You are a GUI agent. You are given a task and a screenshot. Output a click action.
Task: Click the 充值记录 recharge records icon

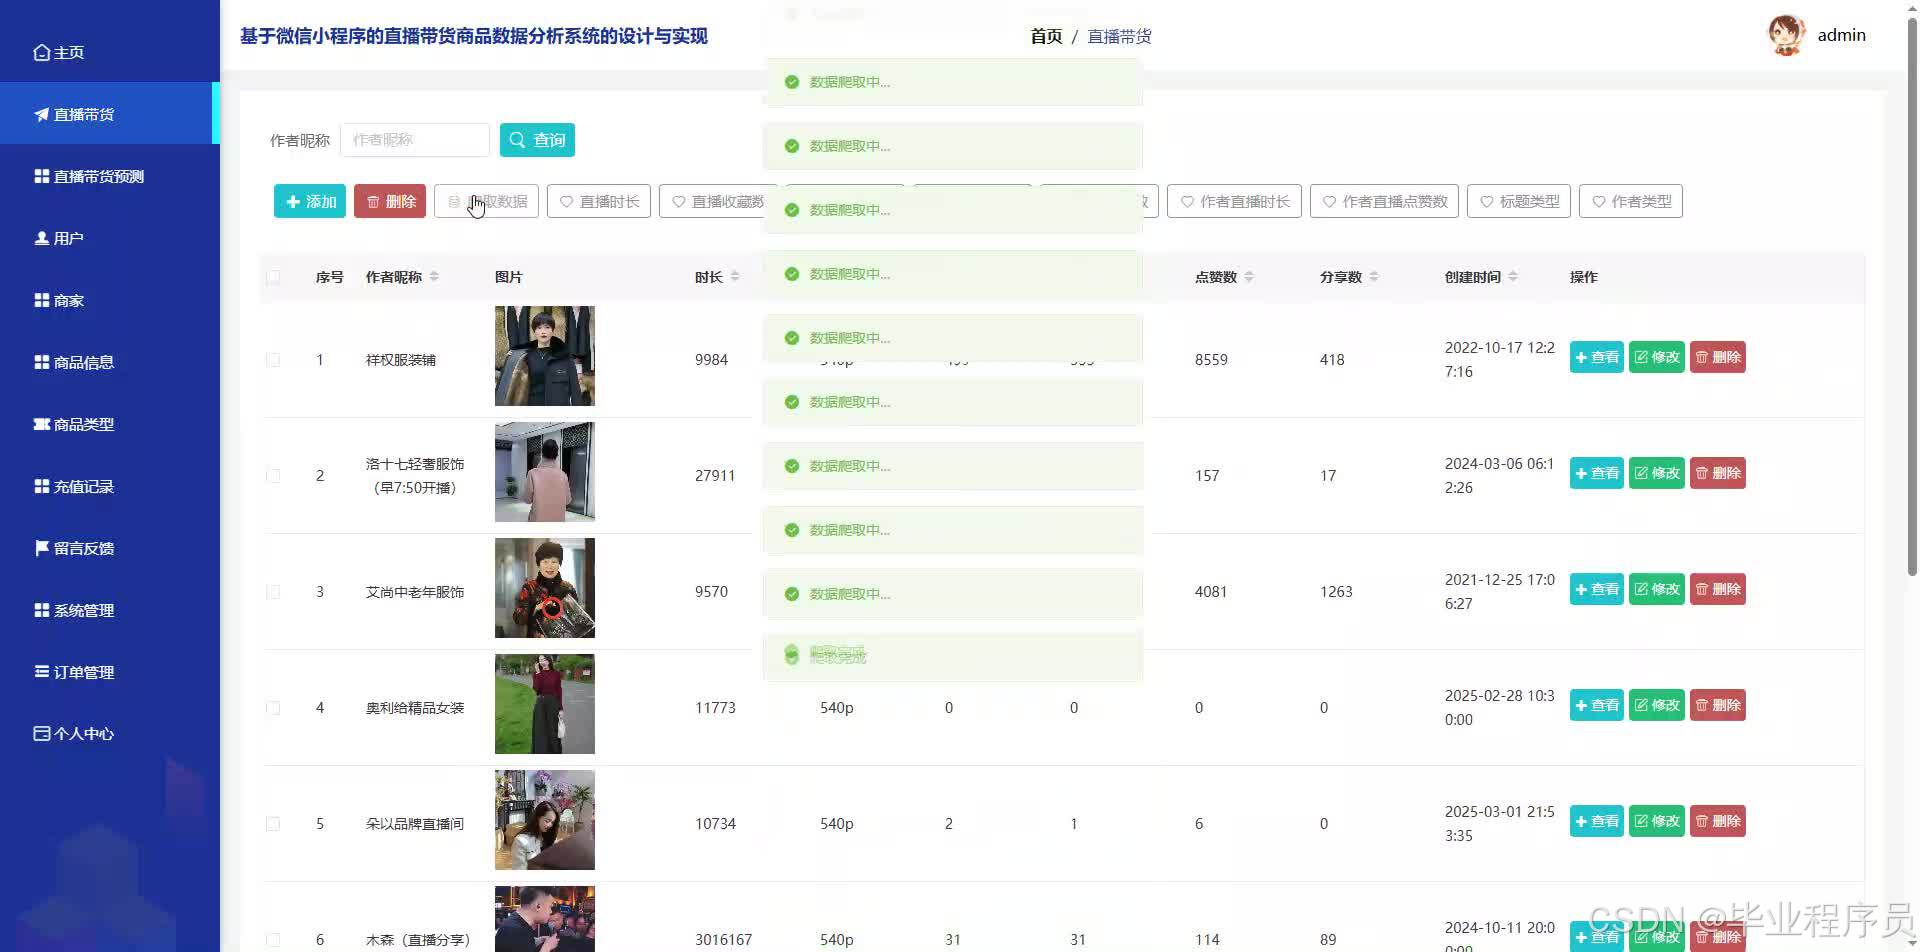[x=41, y=486]
